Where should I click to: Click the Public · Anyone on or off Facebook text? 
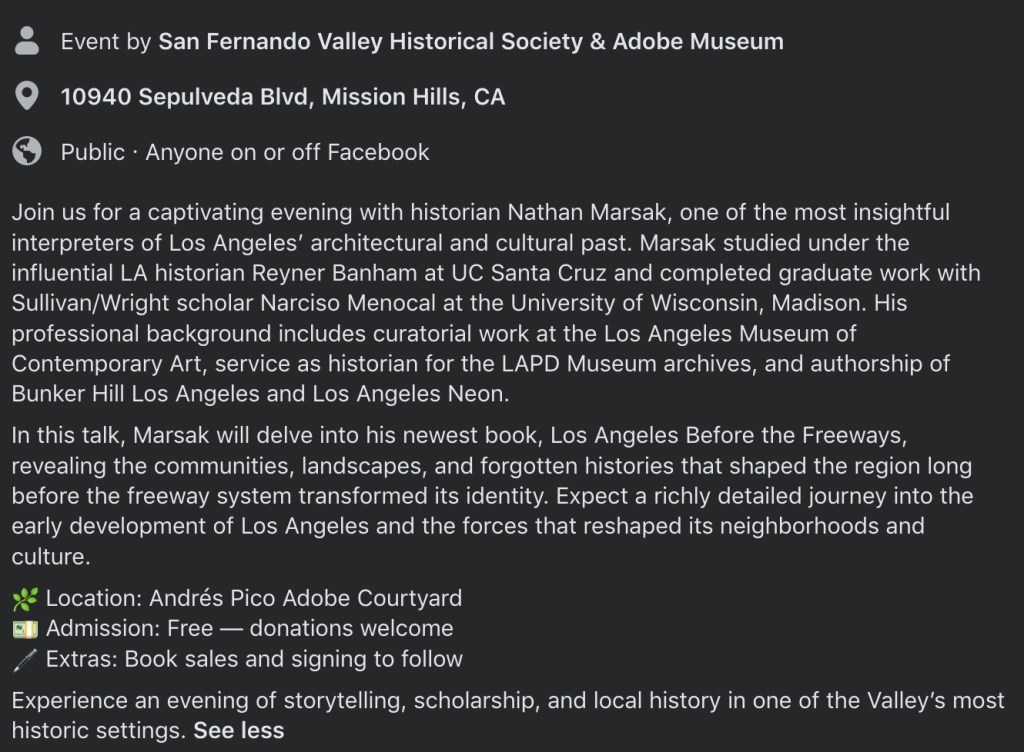click(x=245, y=152)
